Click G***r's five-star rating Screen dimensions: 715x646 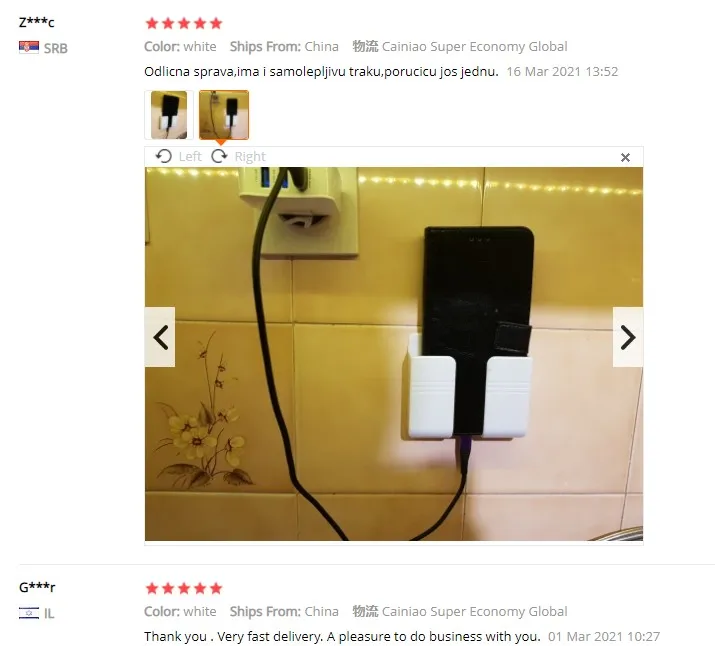(x=184, y=588)
